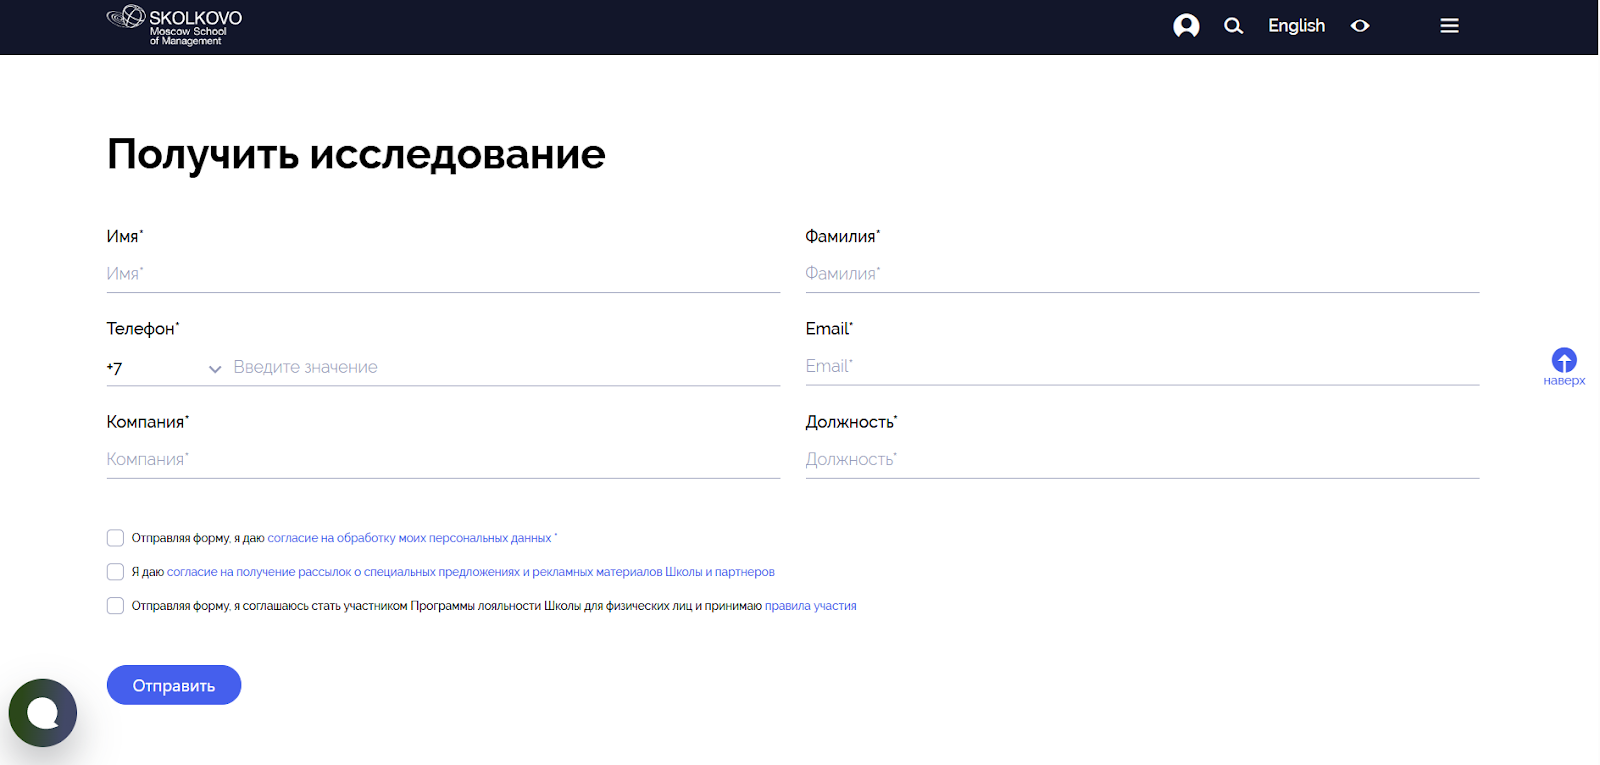This screenshot has height=765, width=1600.
Task: Tick the loyalty program participation checkbox
Action: click(x=115, y=606)
